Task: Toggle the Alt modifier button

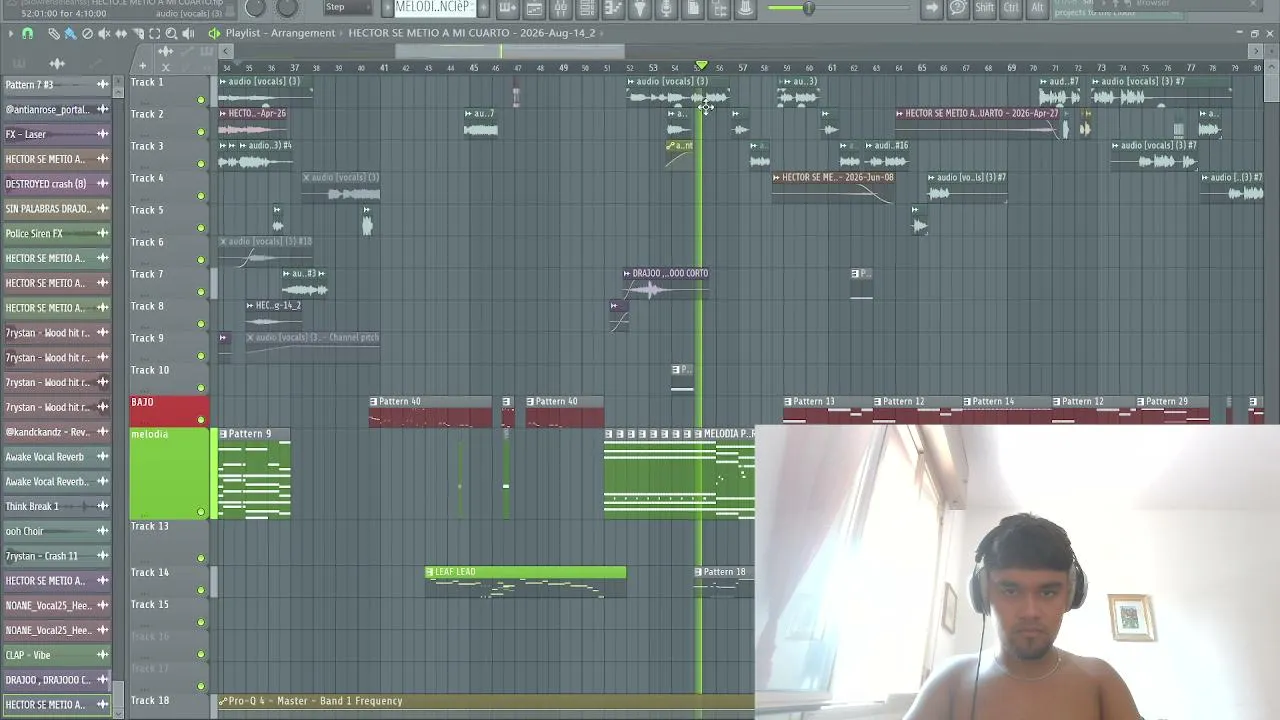Action: click(1037, 8)
